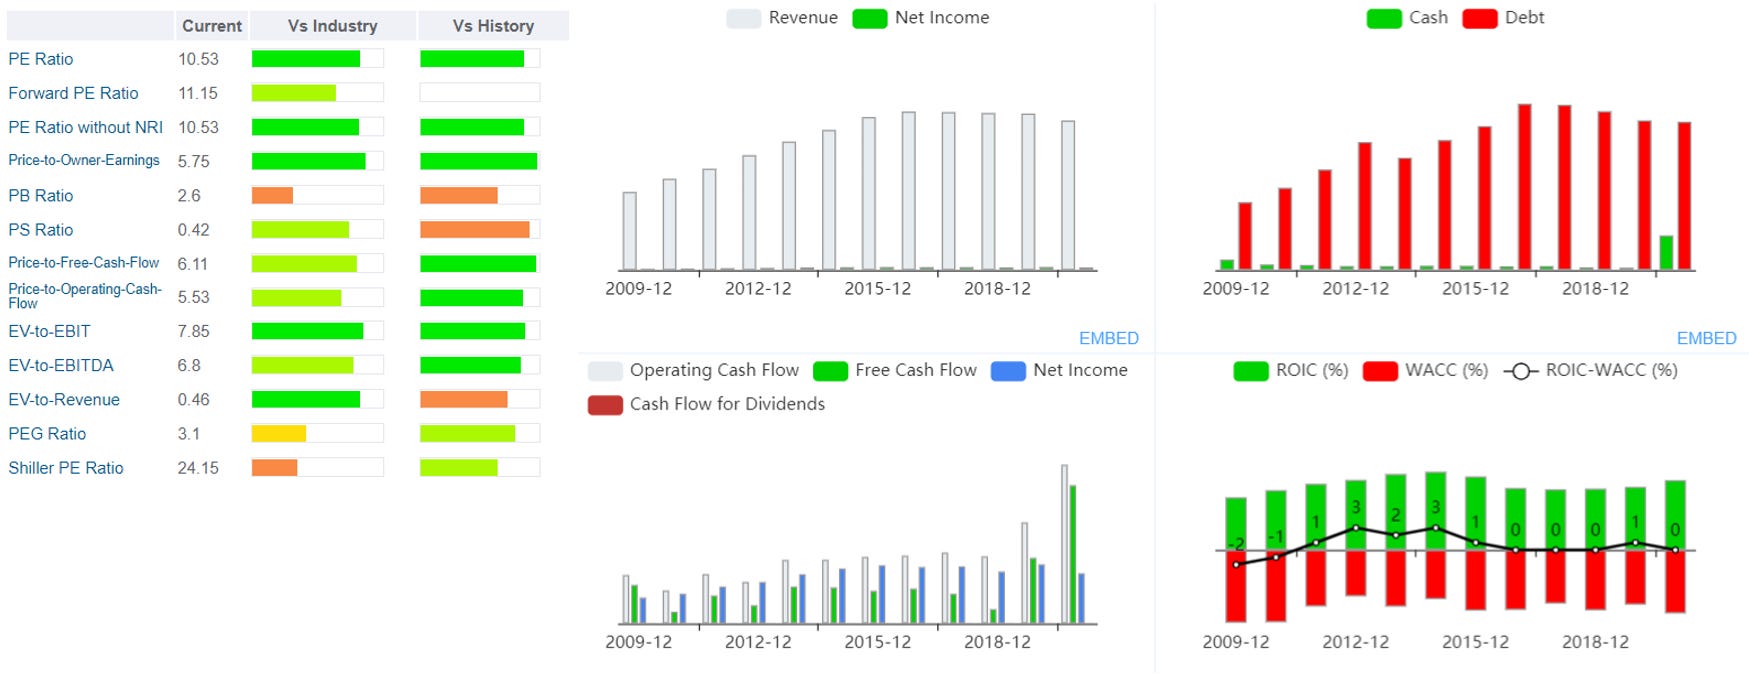Open the Price-to-Operating-Cash-Flow link
The height and width of the screenshot is (674, 1749).
point(85,296)
